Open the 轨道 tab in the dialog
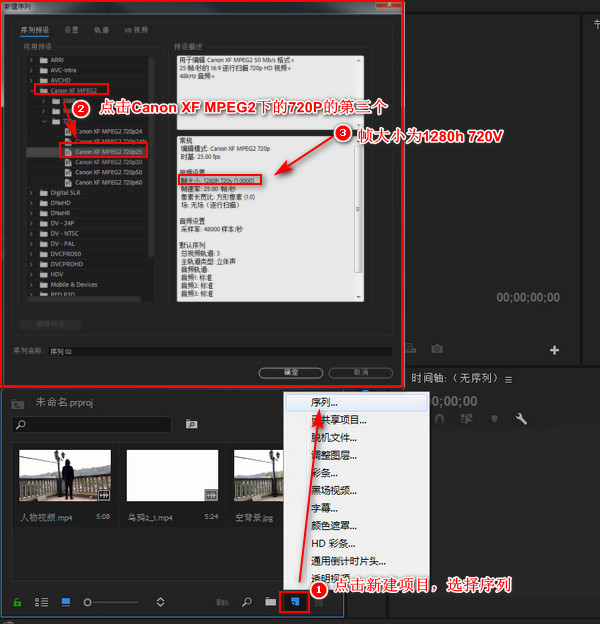Screen dimensions: 601x624 pos(101,30)
